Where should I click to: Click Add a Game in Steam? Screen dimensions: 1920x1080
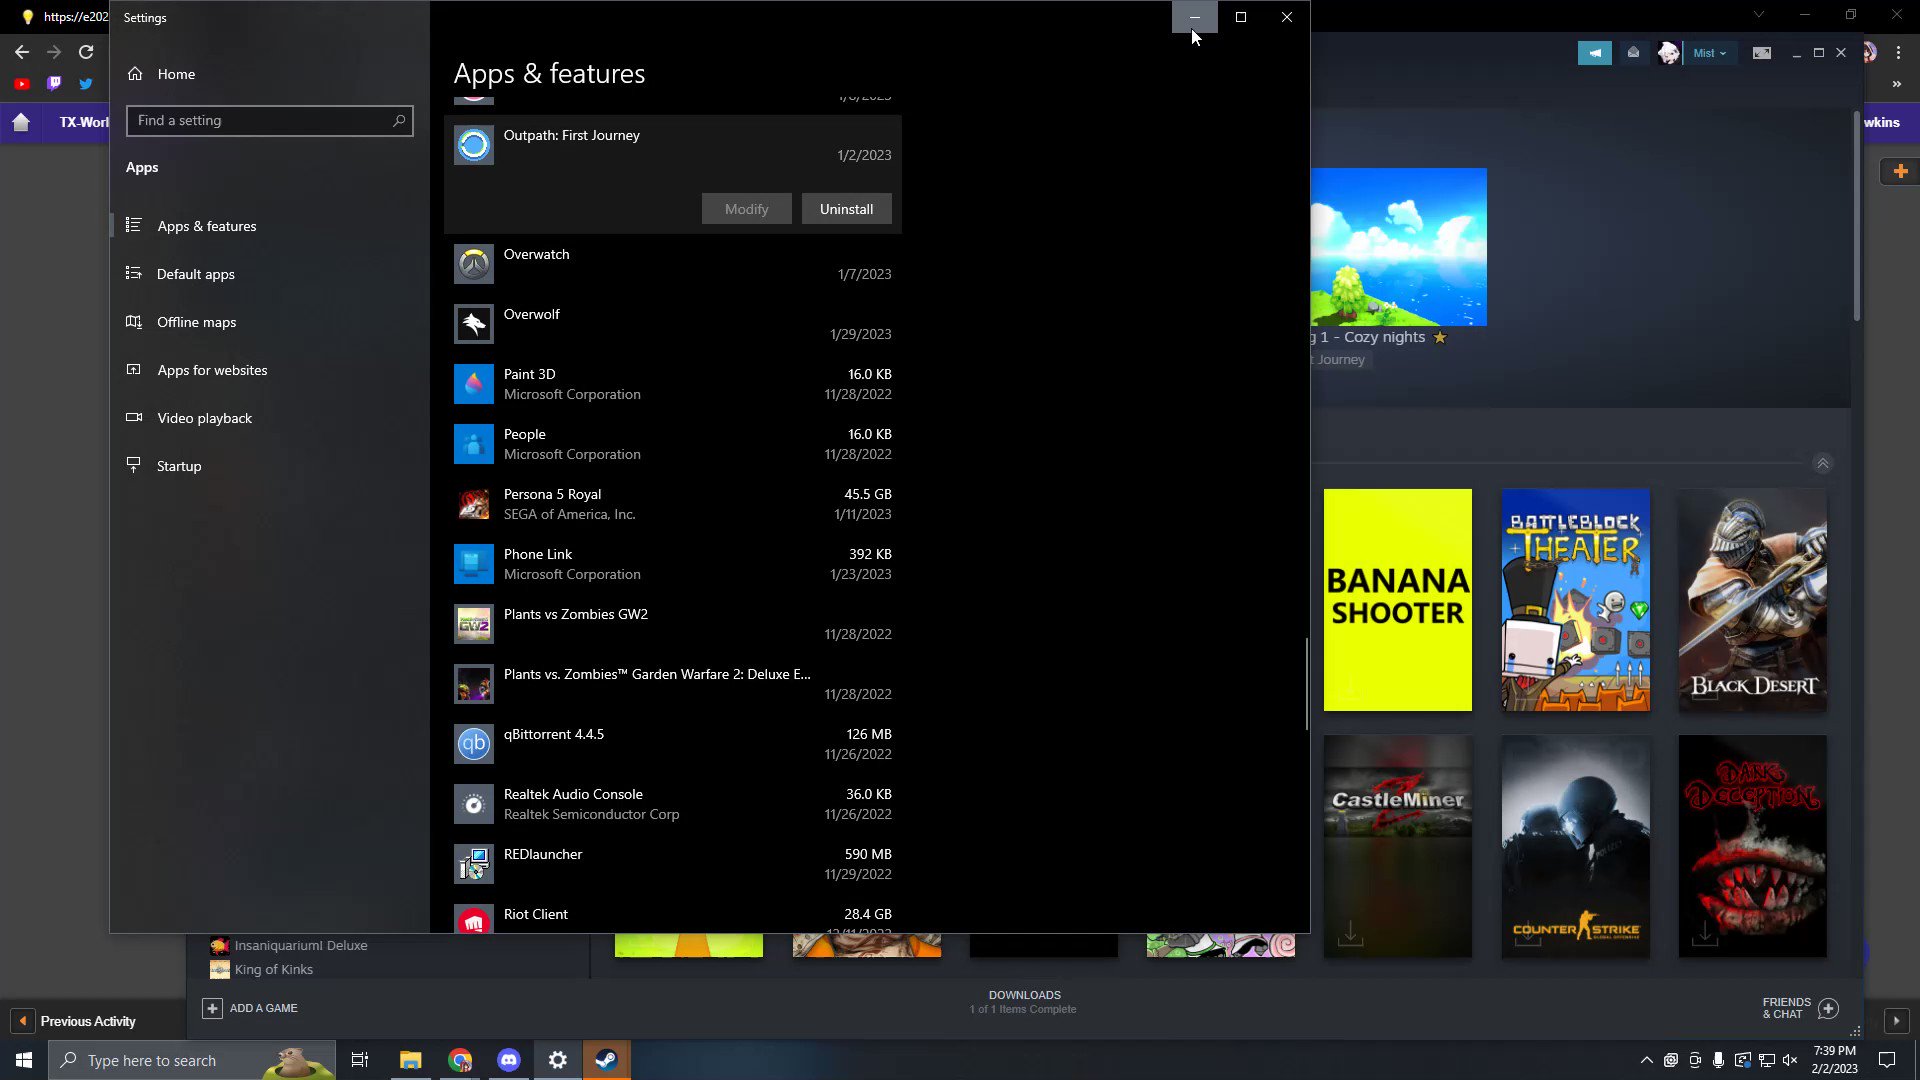(x=250, y=1008)
